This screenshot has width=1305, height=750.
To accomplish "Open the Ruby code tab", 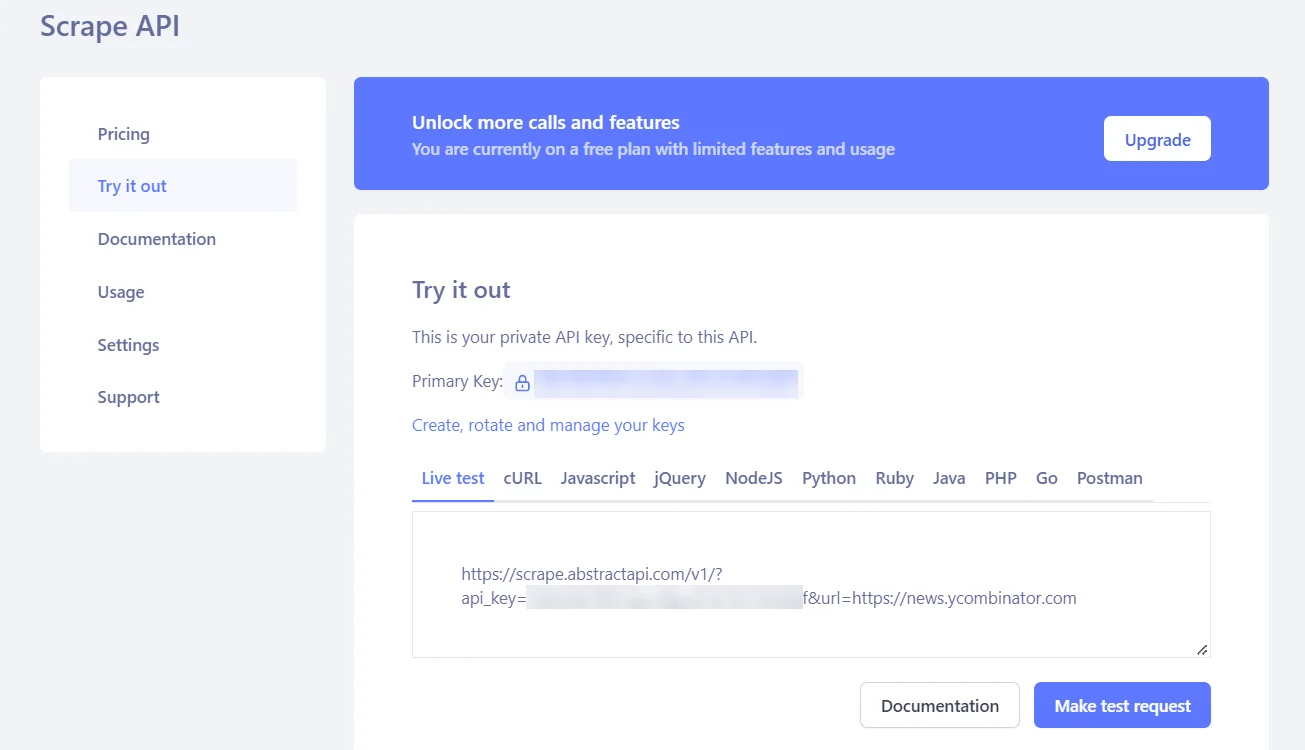I will 893,478.
